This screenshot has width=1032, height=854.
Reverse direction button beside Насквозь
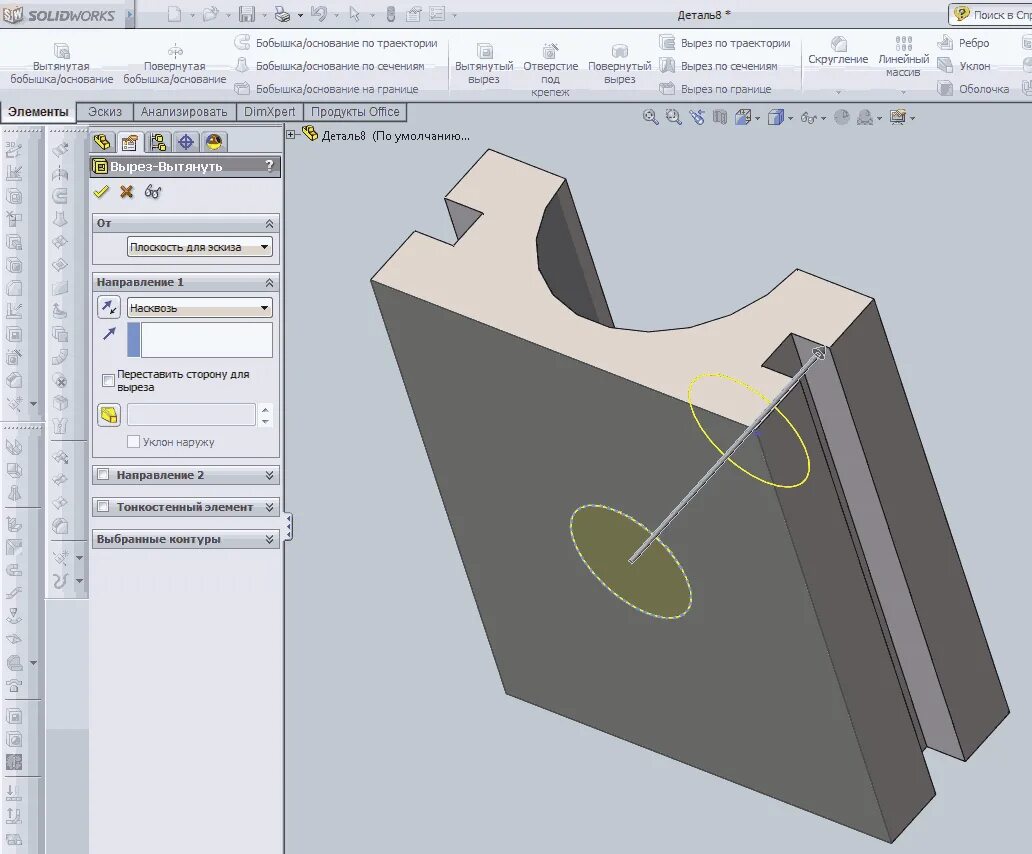tap(109, 307)
